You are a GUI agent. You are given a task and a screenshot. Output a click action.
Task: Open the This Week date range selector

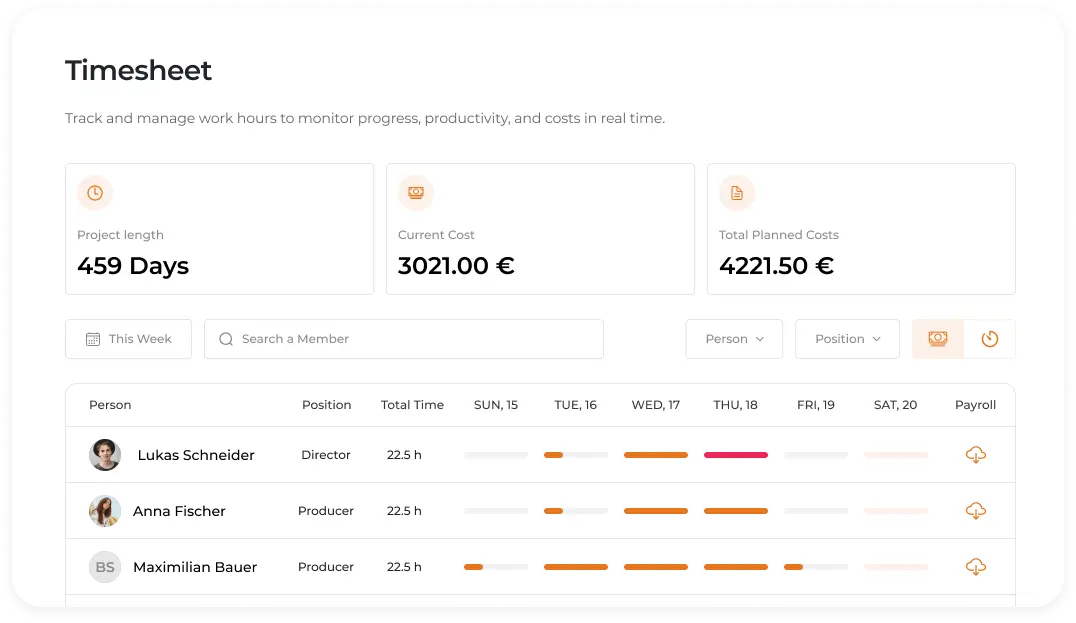pos(128,339)
